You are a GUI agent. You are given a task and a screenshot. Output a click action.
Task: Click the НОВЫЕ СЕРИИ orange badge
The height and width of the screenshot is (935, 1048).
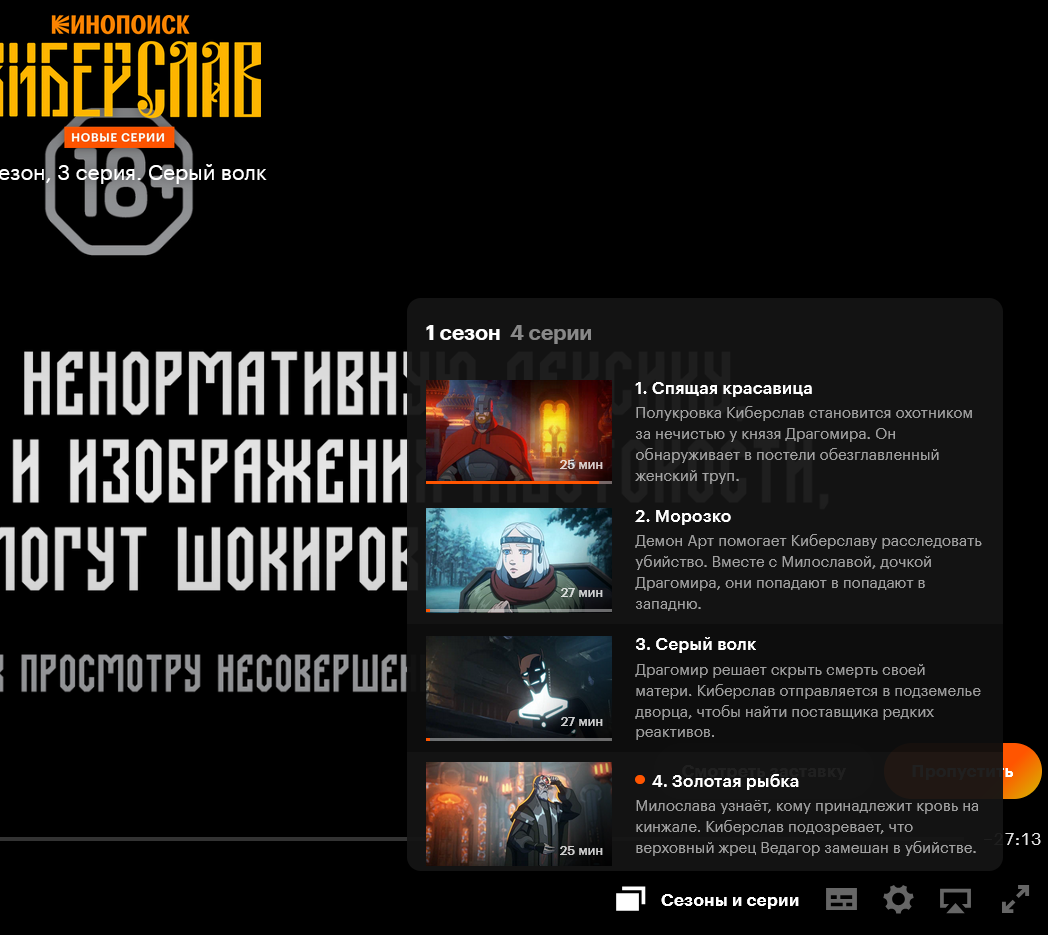[118, 137]
